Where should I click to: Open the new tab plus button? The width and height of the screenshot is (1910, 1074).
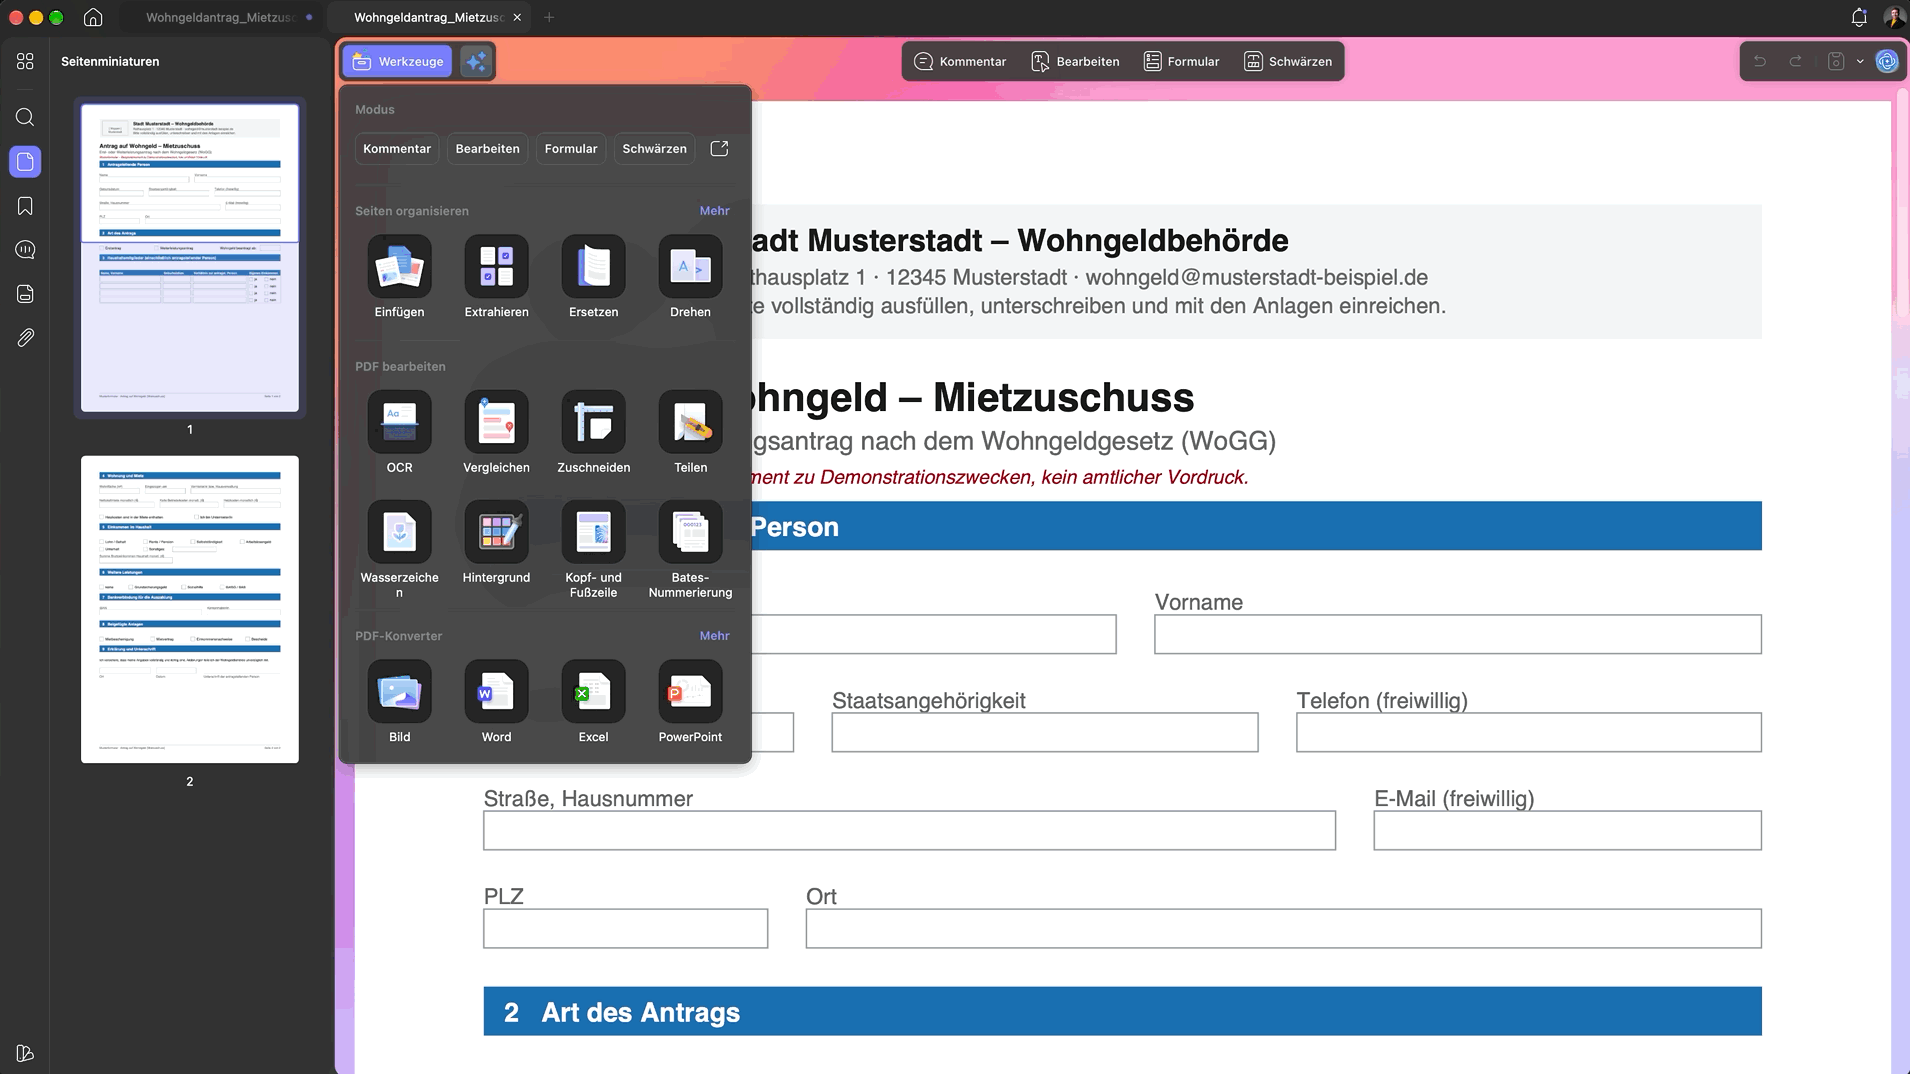click(549, 17)
